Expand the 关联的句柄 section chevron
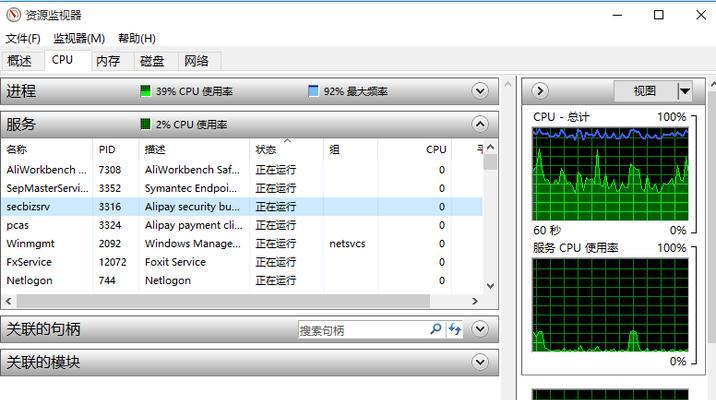This screenshot has height=400, width=716. click(x=480, y=329)
